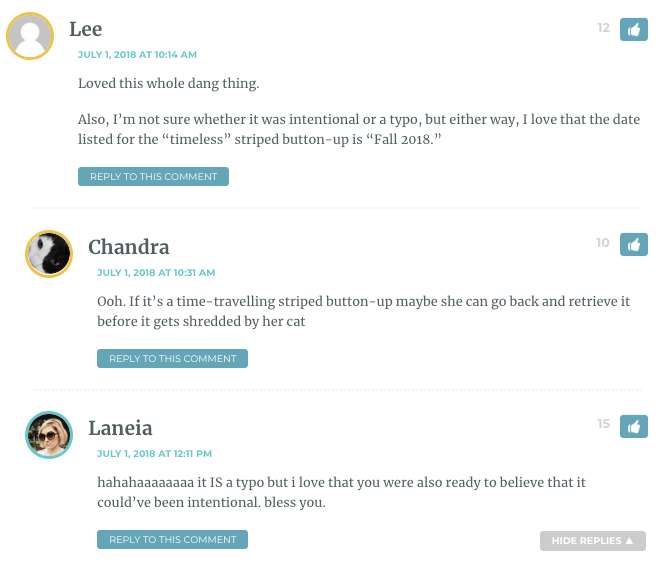Click thumbs-up icon on Chandra's comment
661x564 pixels.
tap(634, 244)
